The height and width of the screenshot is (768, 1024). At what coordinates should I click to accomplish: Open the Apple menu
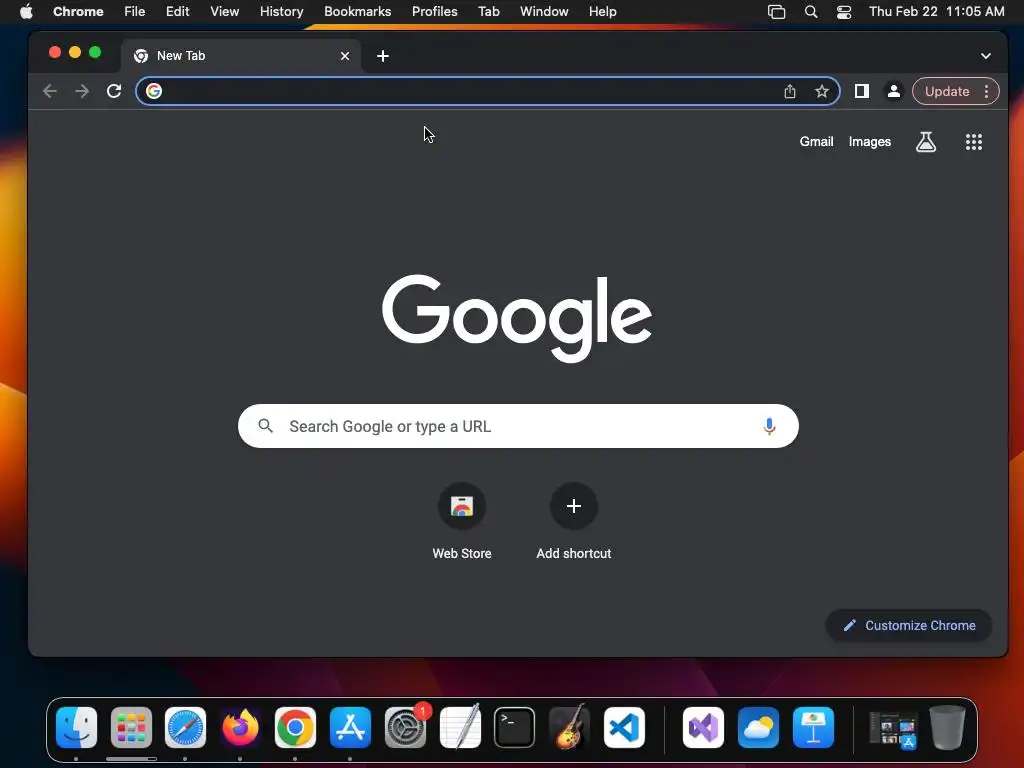(x=26, y=11)
